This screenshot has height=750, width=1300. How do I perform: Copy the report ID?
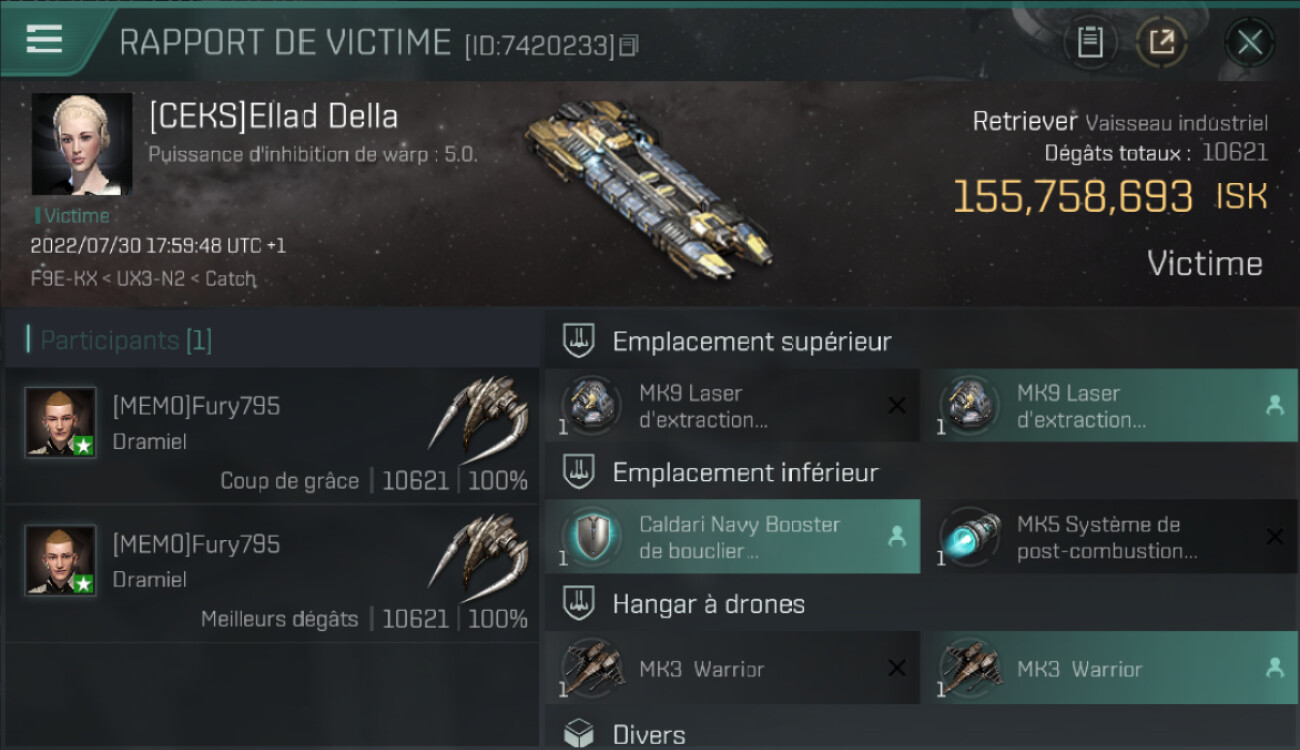[x=629, y=46]
